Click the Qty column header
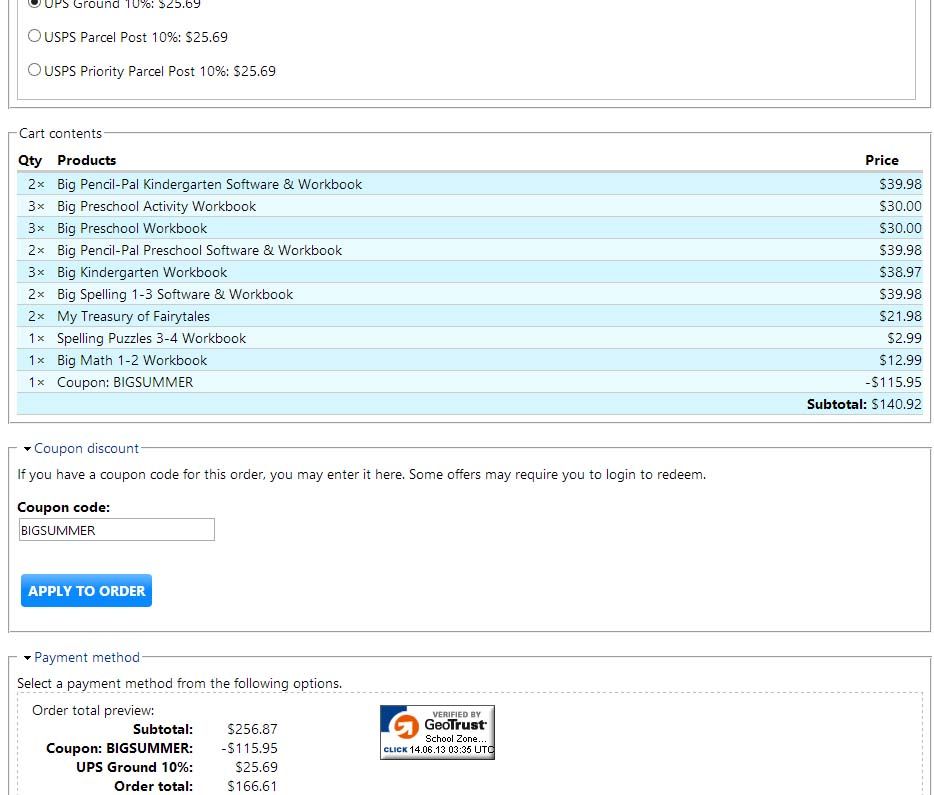The width and height of the screenshot is (934, 795). (30, 160)
